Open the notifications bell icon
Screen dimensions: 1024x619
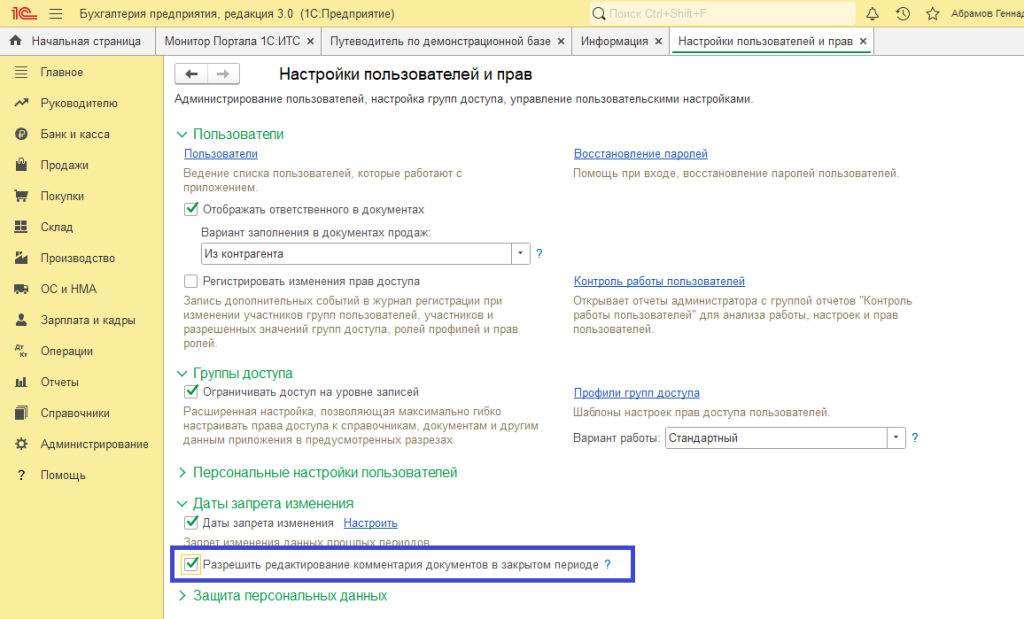pos(872,14)
